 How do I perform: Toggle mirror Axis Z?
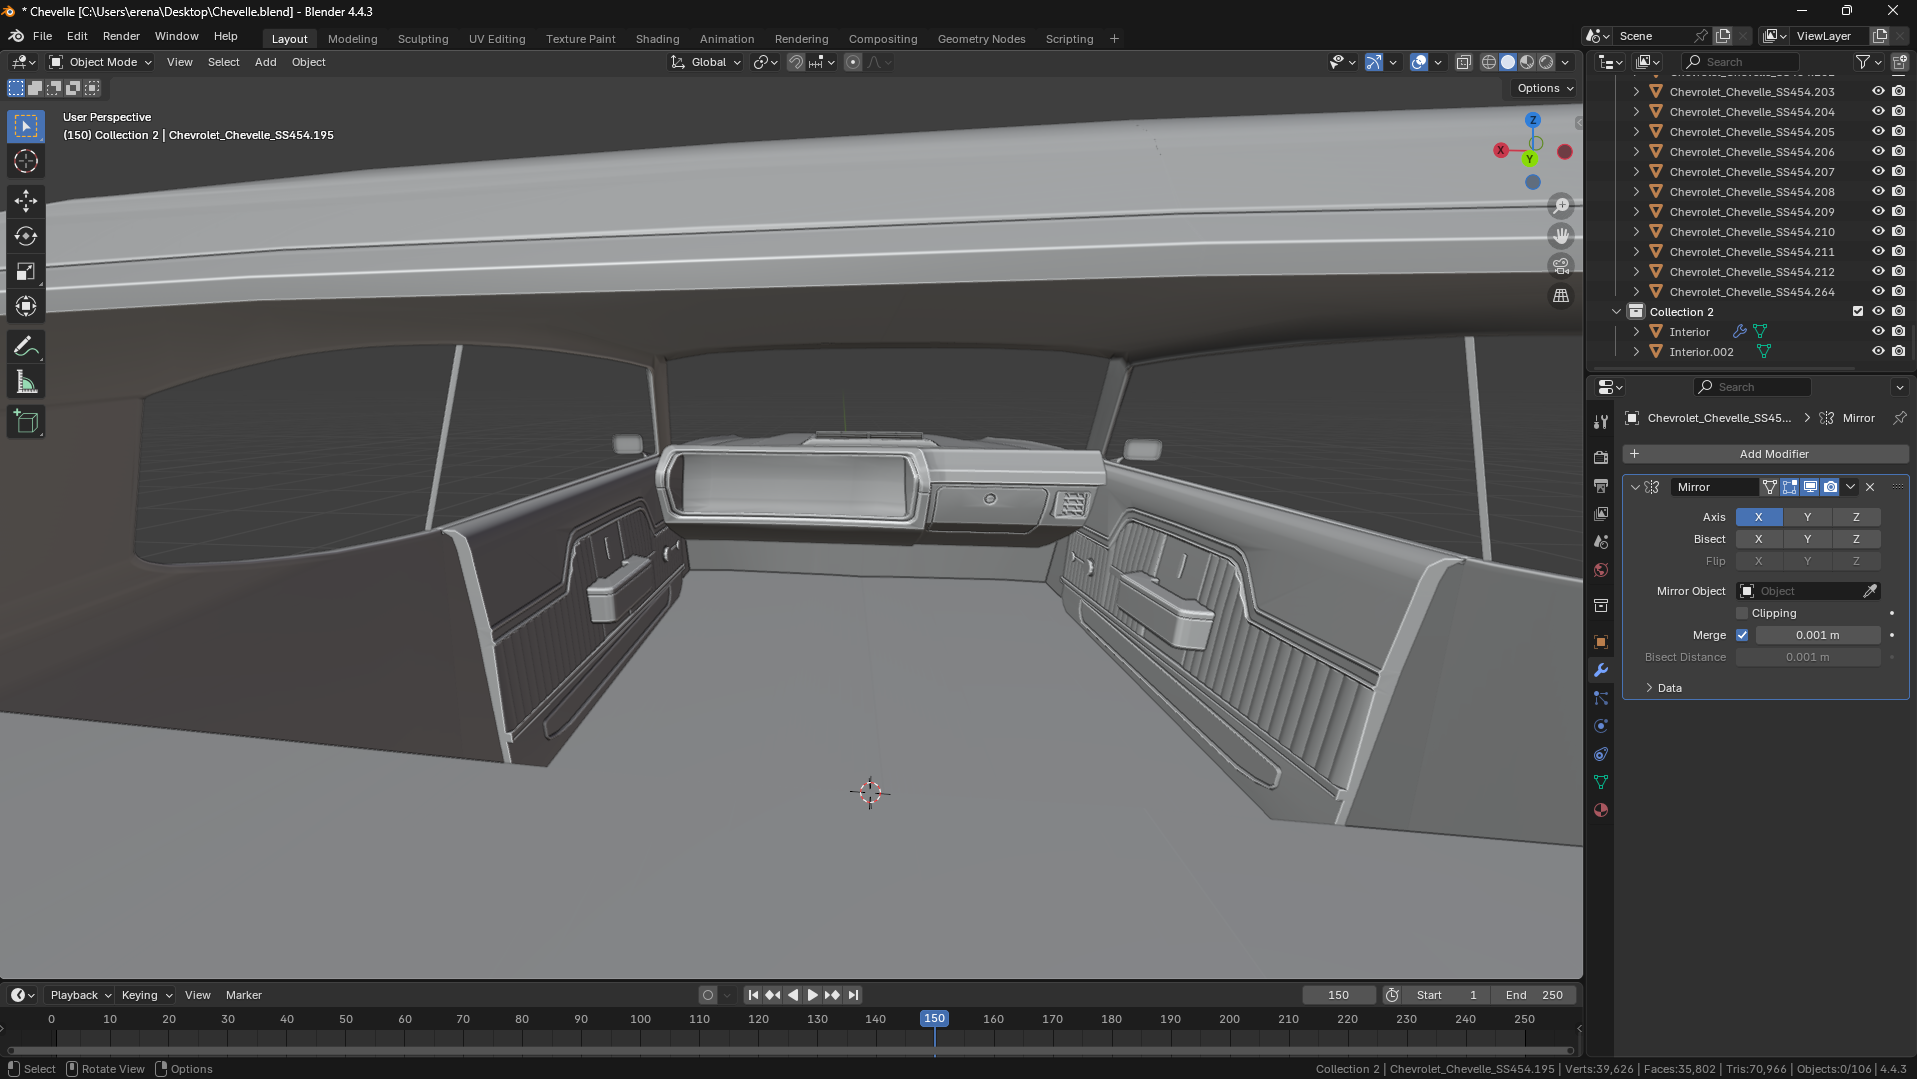(x=1856, y=517)
